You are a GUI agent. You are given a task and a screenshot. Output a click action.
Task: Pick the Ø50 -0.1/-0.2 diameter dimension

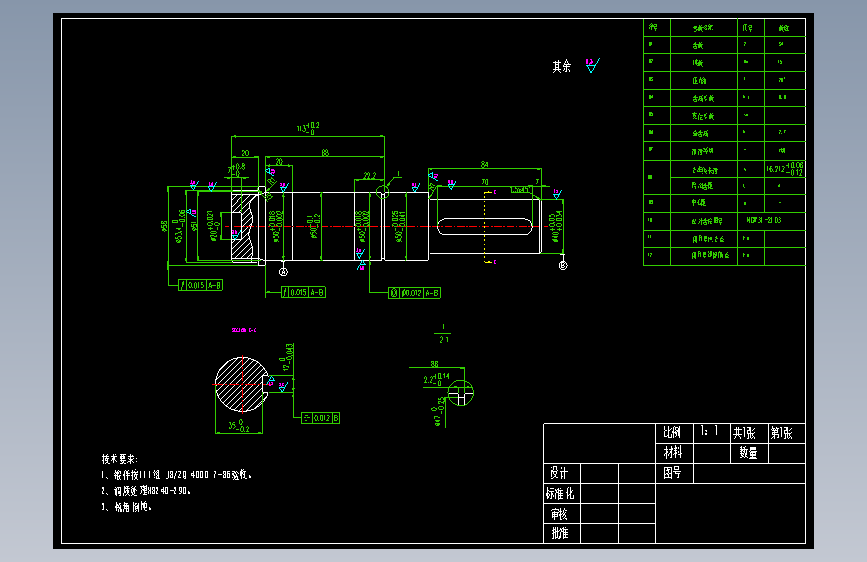tap(314, 226)
